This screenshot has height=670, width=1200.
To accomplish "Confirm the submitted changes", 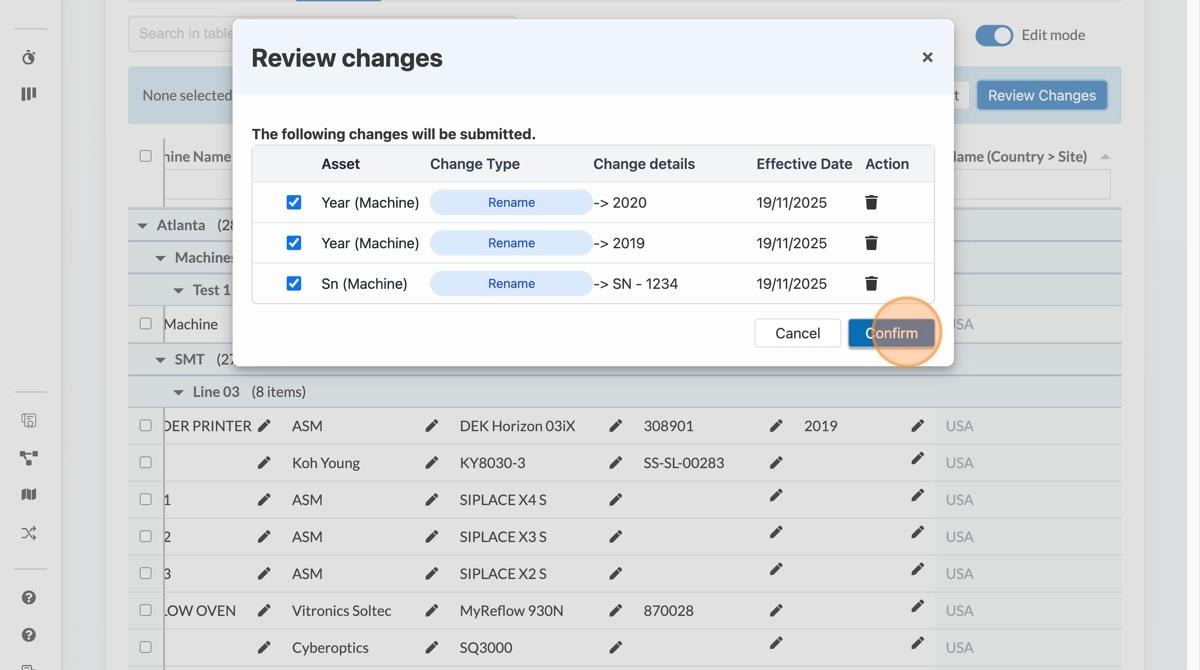I will [891, 333].
